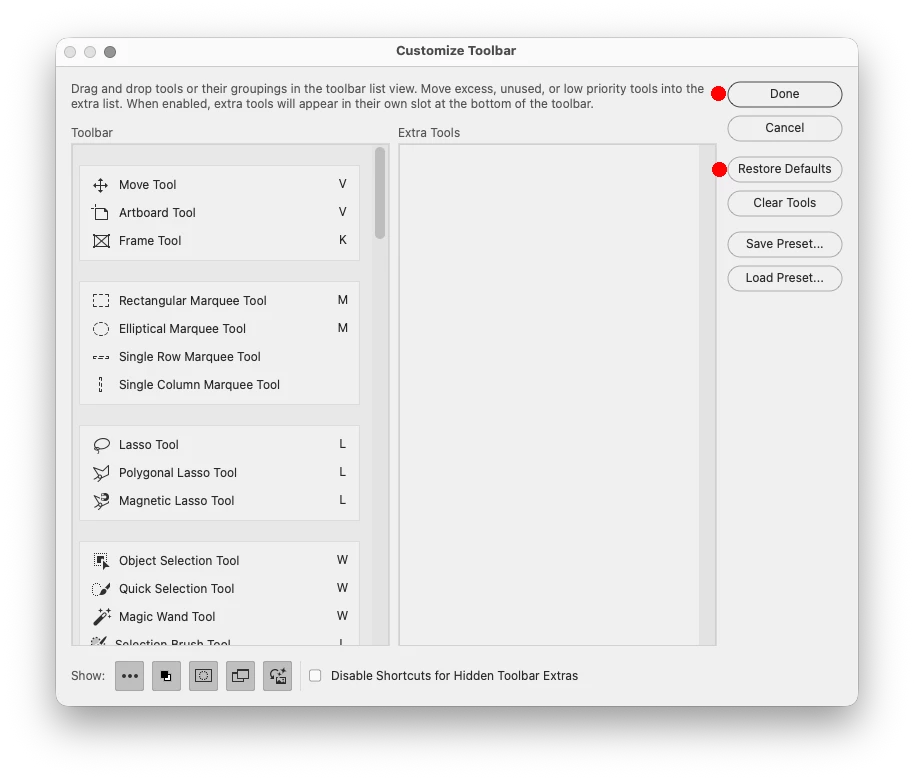Select the "Lasso Tool" label
This screenshot has width=914, height=780.
149,445
